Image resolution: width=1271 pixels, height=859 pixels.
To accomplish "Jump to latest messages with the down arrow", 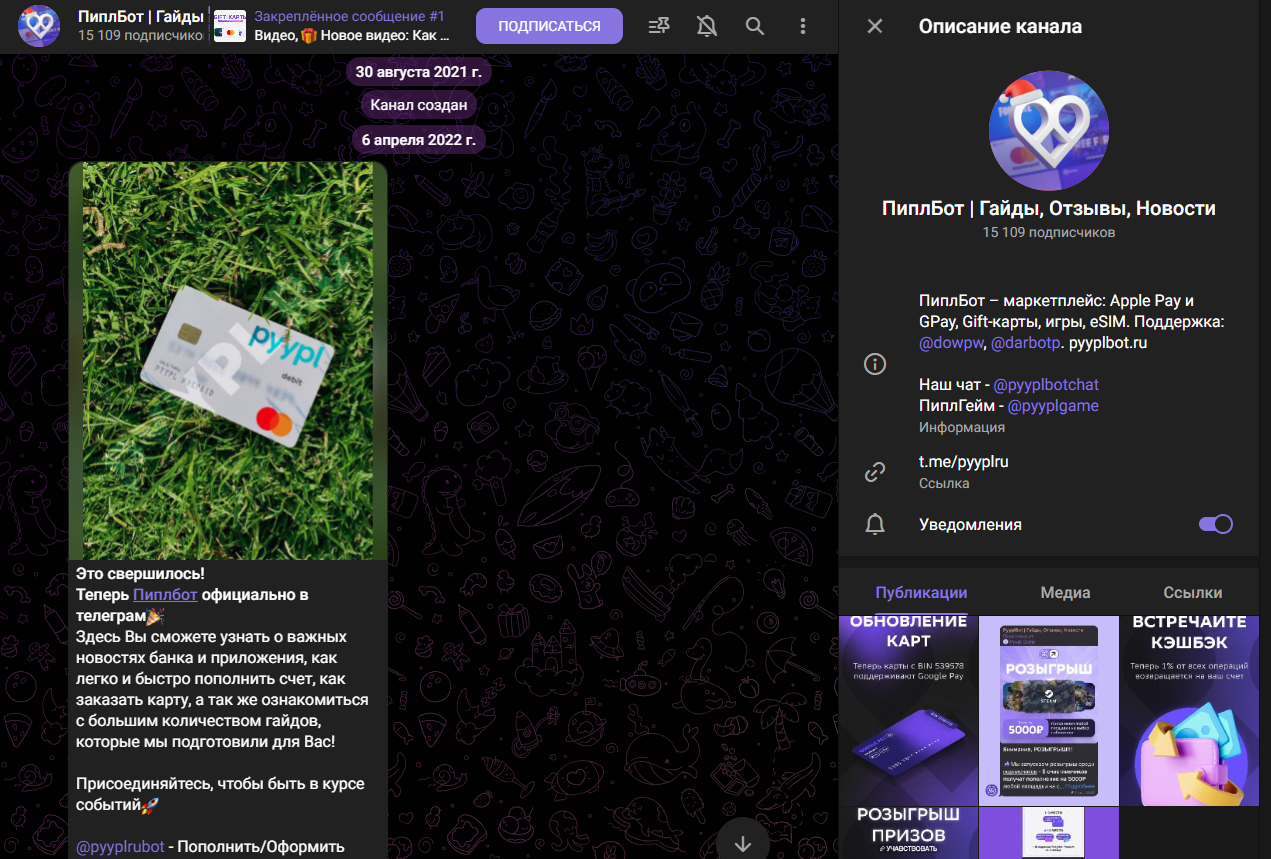I will tap(743, 842).
